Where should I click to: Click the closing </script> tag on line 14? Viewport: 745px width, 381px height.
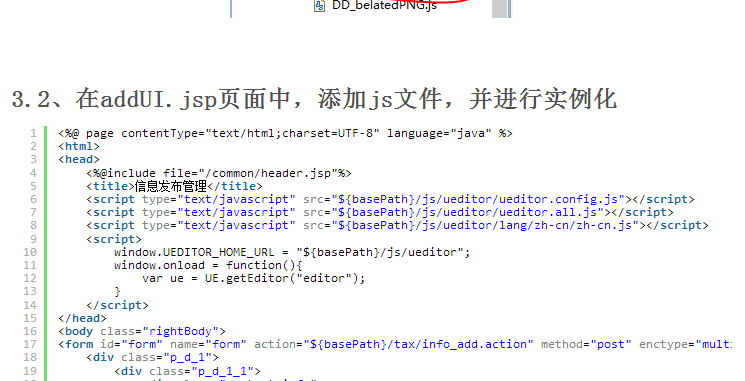pyautogui.click(x=117, y=305)
